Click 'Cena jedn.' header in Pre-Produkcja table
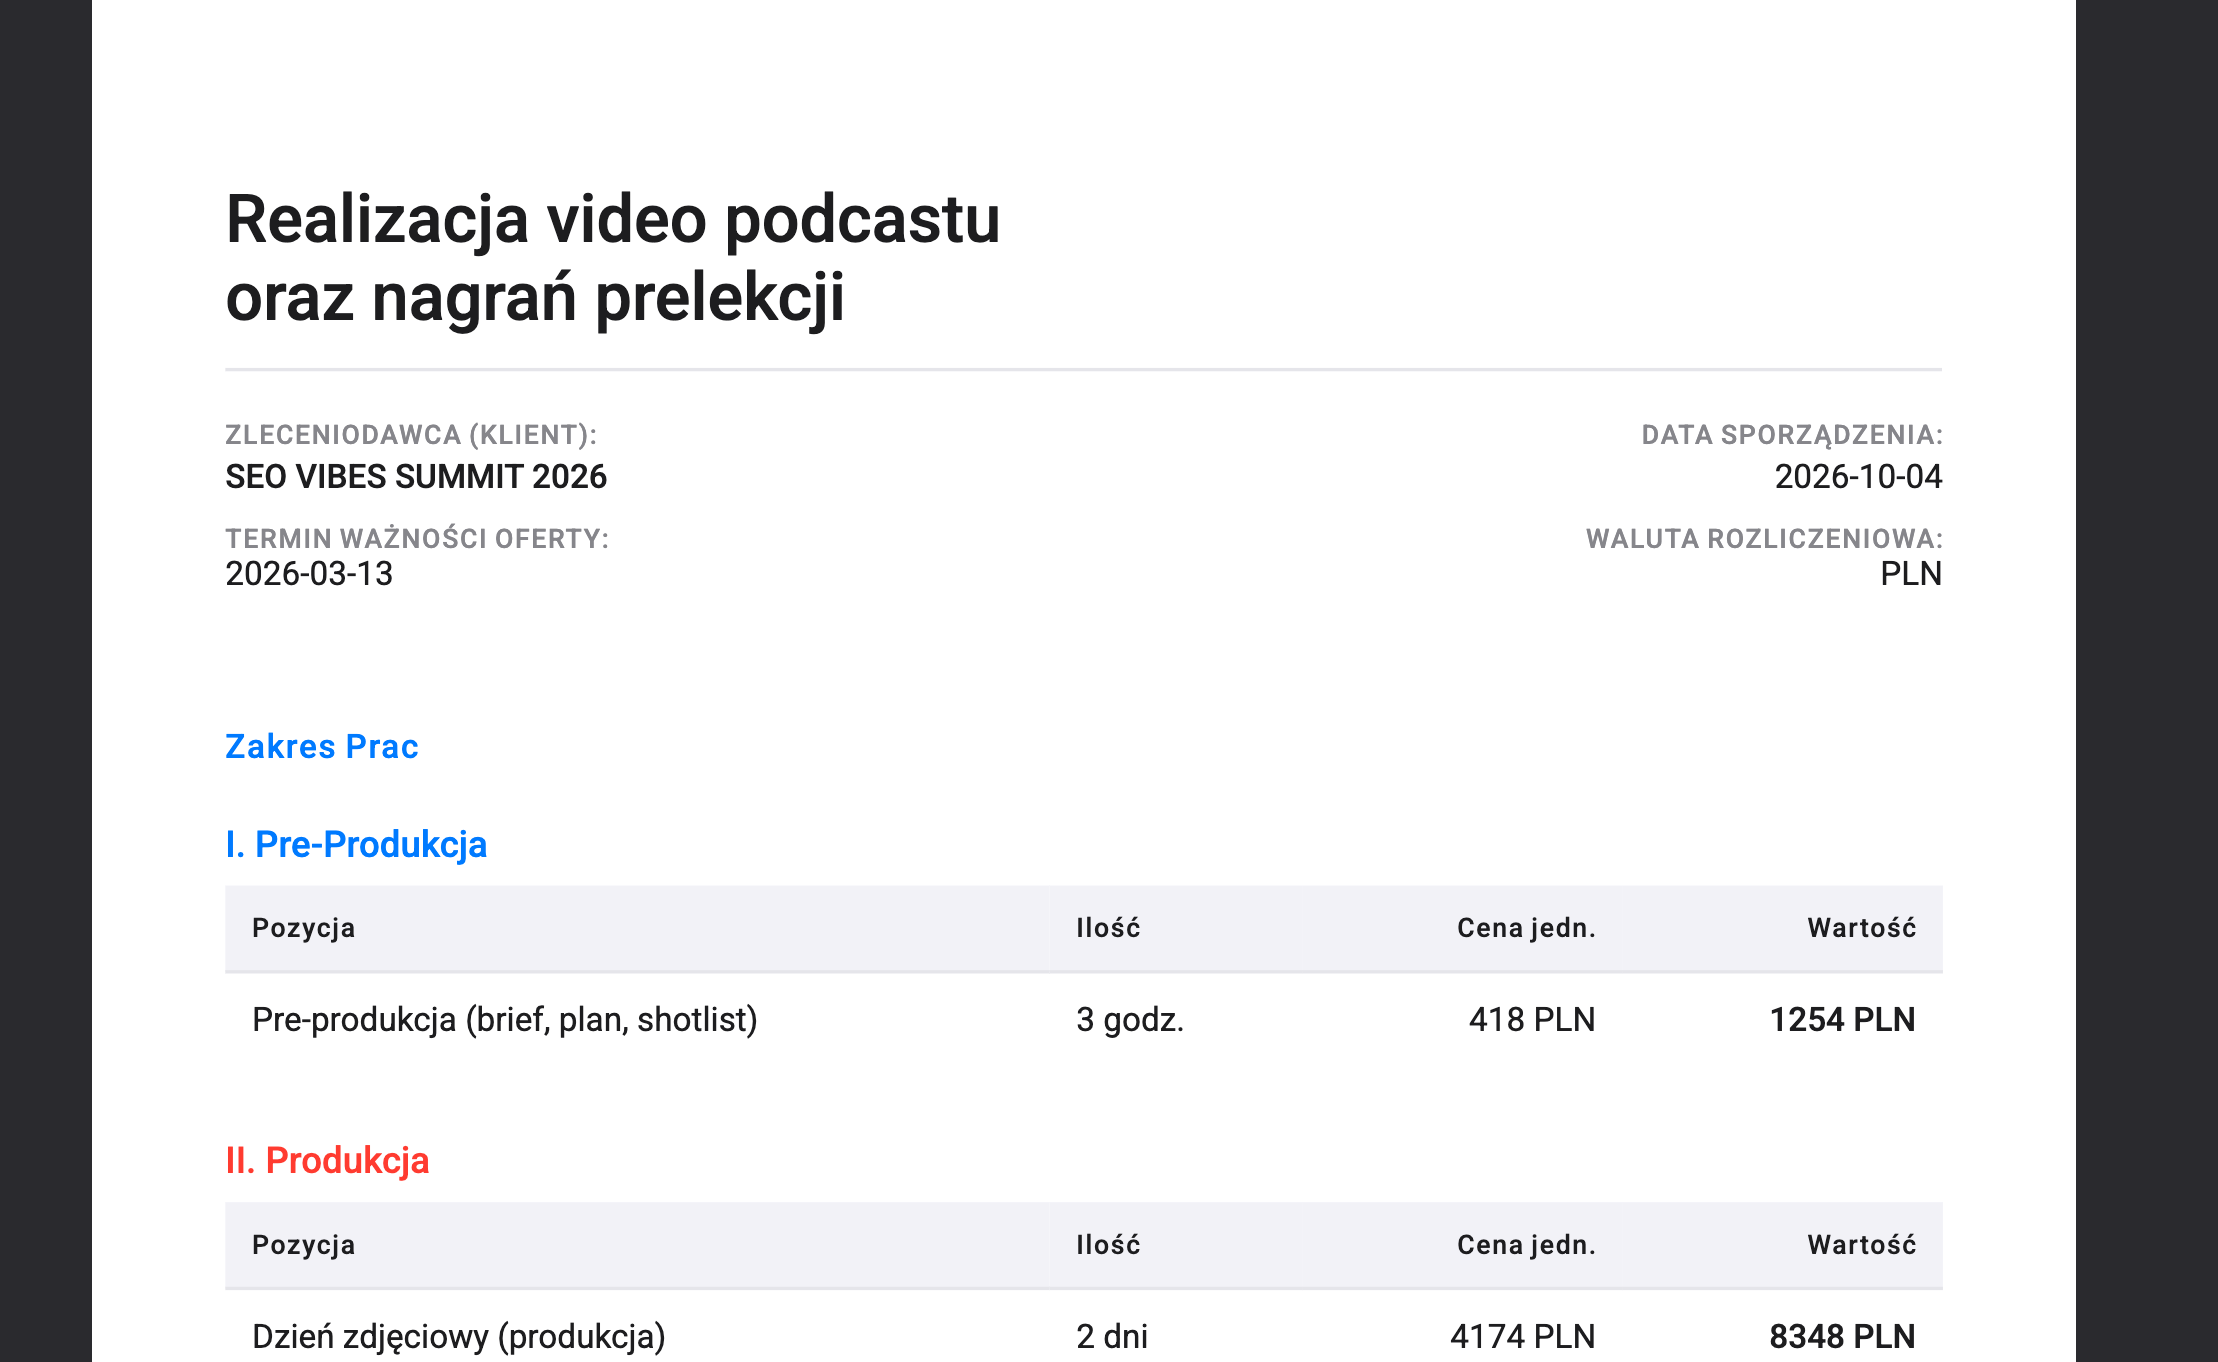Screen dimensions: 2218x1362 point(1526,928)
